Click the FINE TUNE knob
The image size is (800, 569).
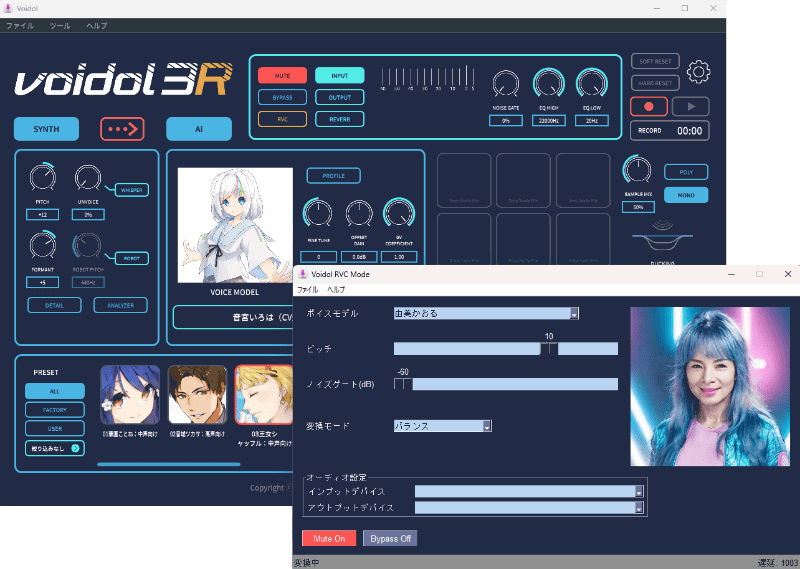click(x=318, y=213)
